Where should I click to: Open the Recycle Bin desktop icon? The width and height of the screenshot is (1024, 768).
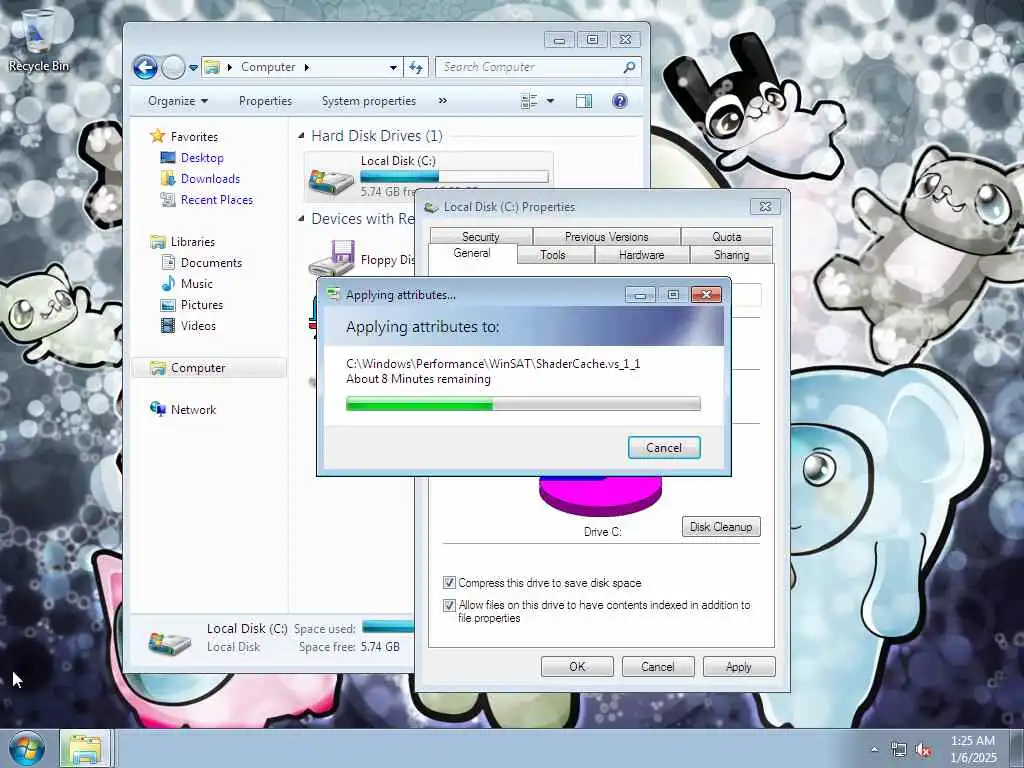[x=38, y=40]
